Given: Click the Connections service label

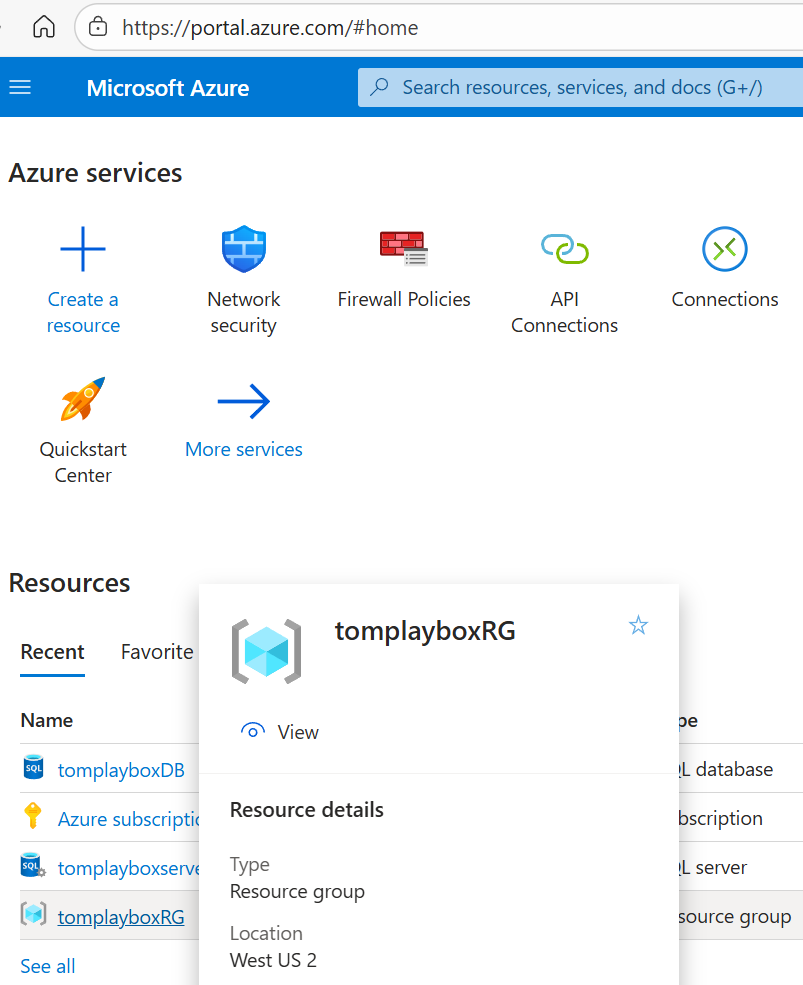Looking at the screenshot, I should (724, 299).
